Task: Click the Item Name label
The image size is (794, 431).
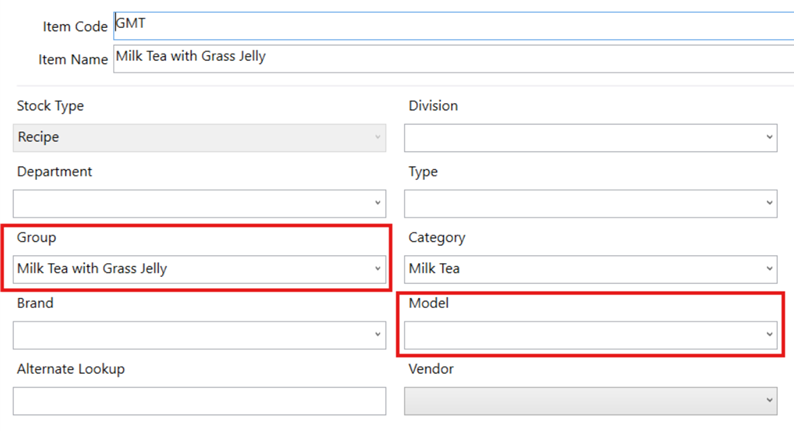Action: tap(73, 59)
